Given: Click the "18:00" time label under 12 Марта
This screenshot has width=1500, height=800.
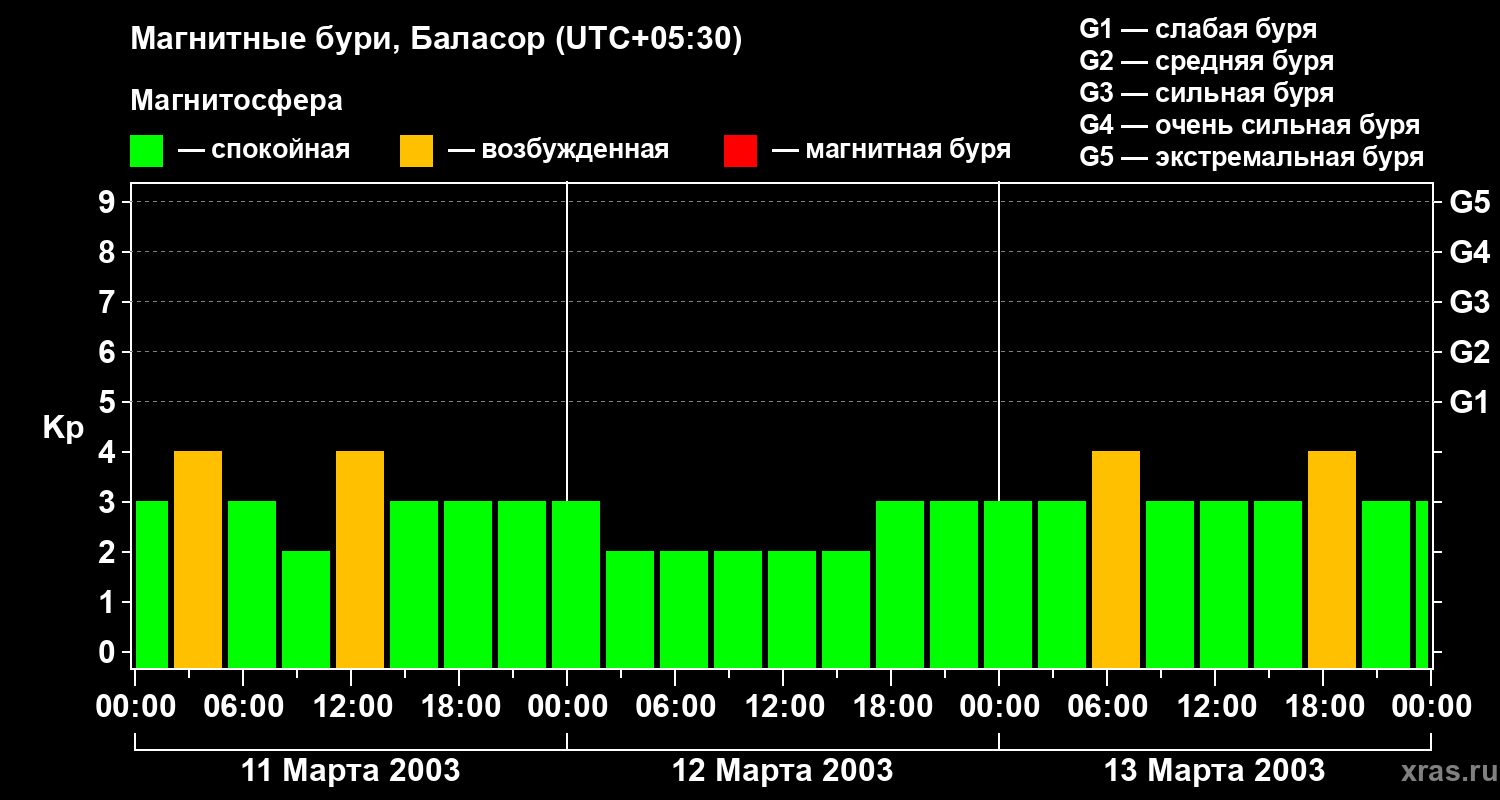Looking at the screenshot, I should [891, 707].
